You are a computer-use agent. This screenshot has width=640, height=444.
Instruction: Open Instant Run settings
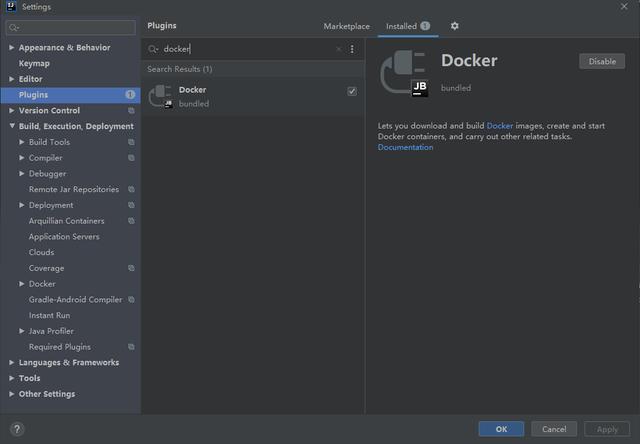pyautogui.click(x=49, y=315)
